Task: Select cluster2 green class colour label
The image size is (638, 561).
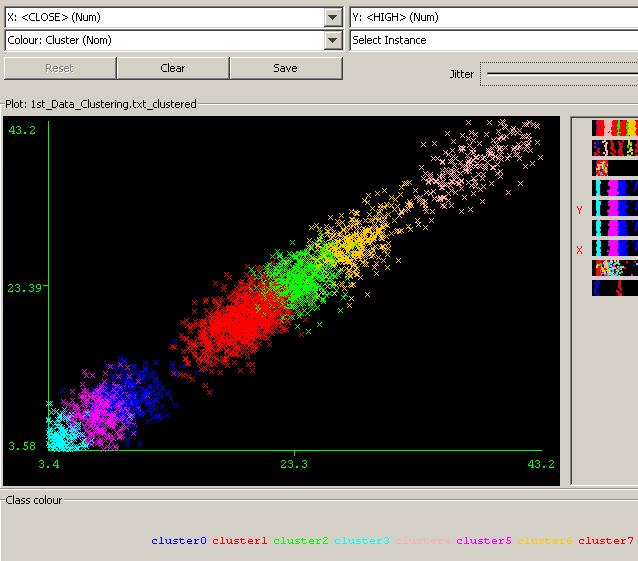Action: pyautogui.click(x=301, y=541)
